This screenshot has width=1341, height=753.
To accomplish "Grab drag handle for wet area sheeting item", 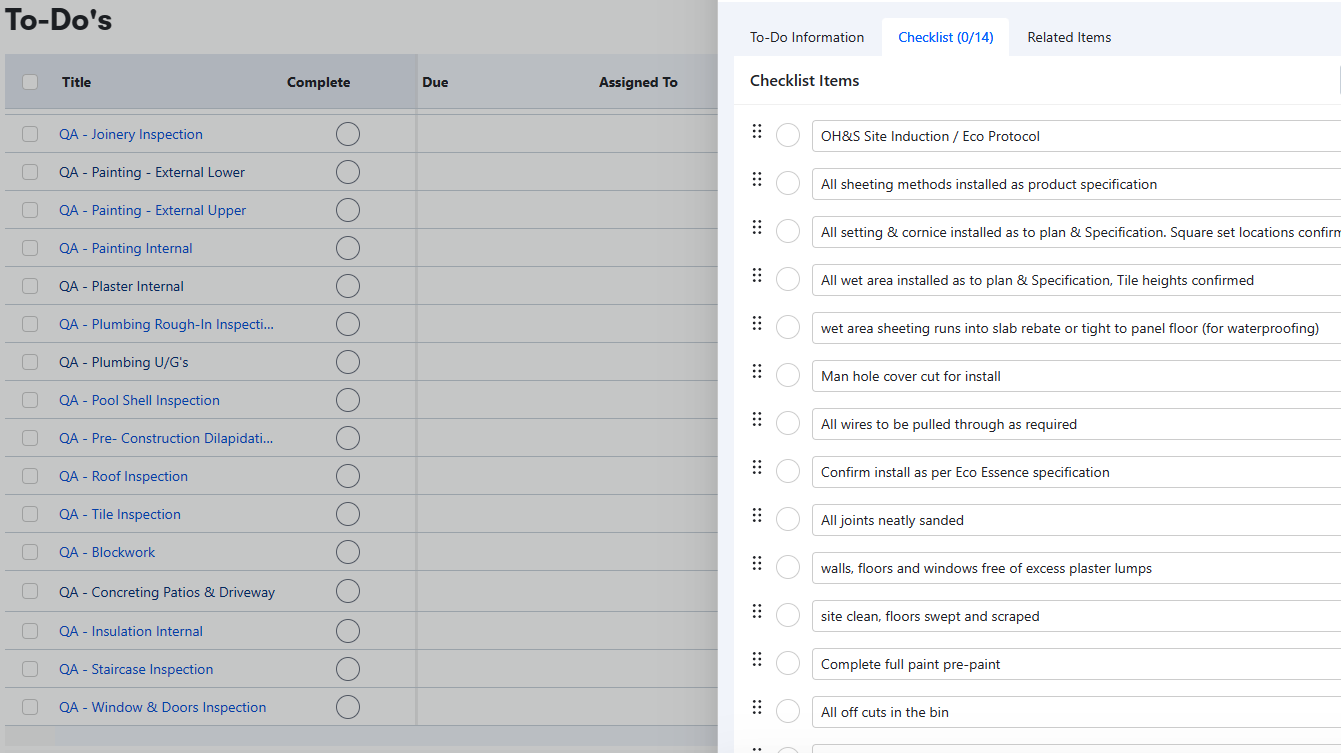I will tap(757, 323).
